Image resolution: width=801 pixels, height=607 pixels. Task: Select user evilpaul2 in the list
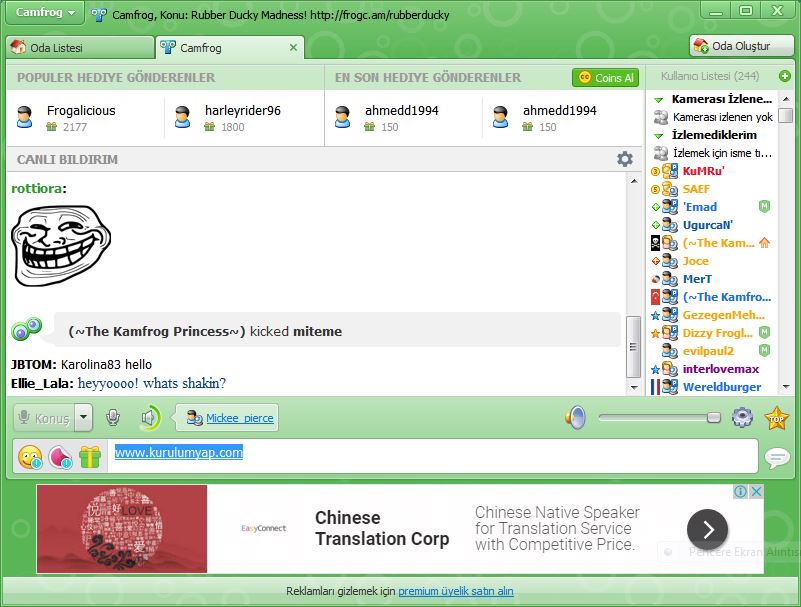708,351
